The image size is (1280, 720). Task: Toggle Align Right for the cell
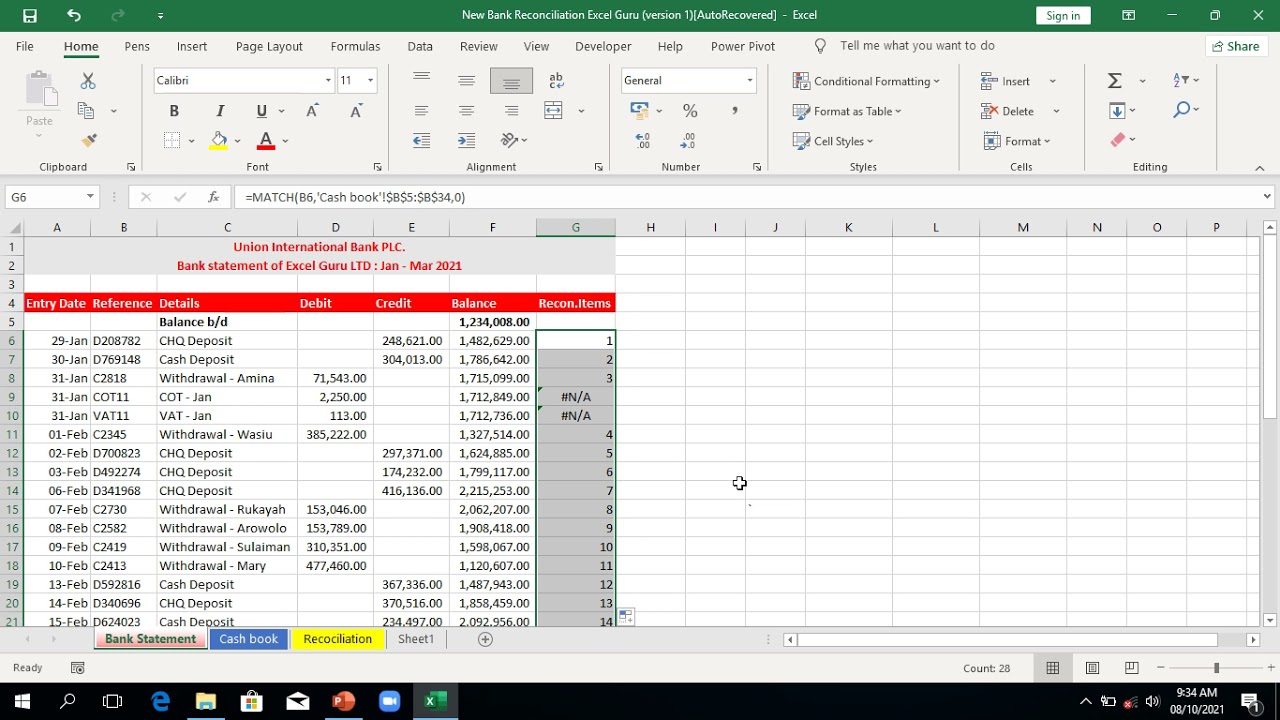point(511,111)
